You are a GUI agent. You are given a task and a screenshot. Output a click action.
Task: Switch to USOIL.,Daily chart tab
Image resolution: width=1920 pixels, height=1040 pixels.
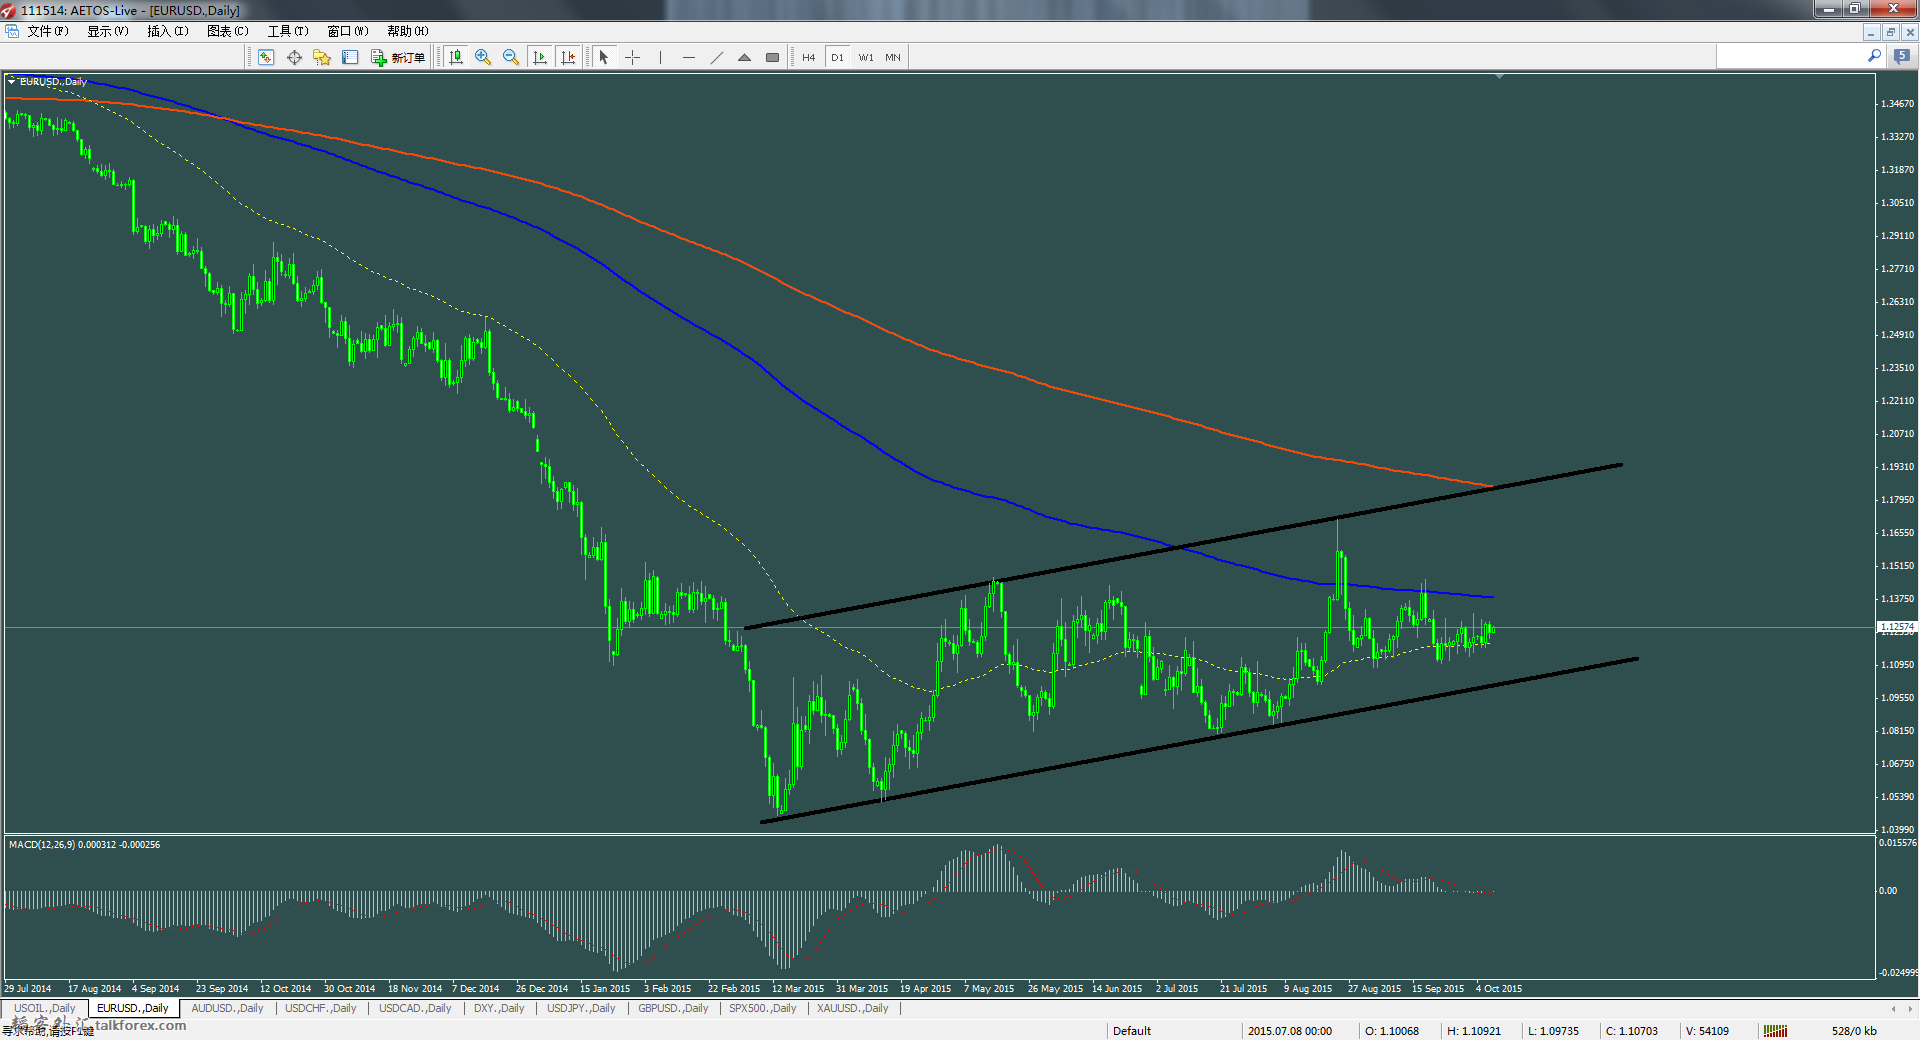[x=45, y=1008]
